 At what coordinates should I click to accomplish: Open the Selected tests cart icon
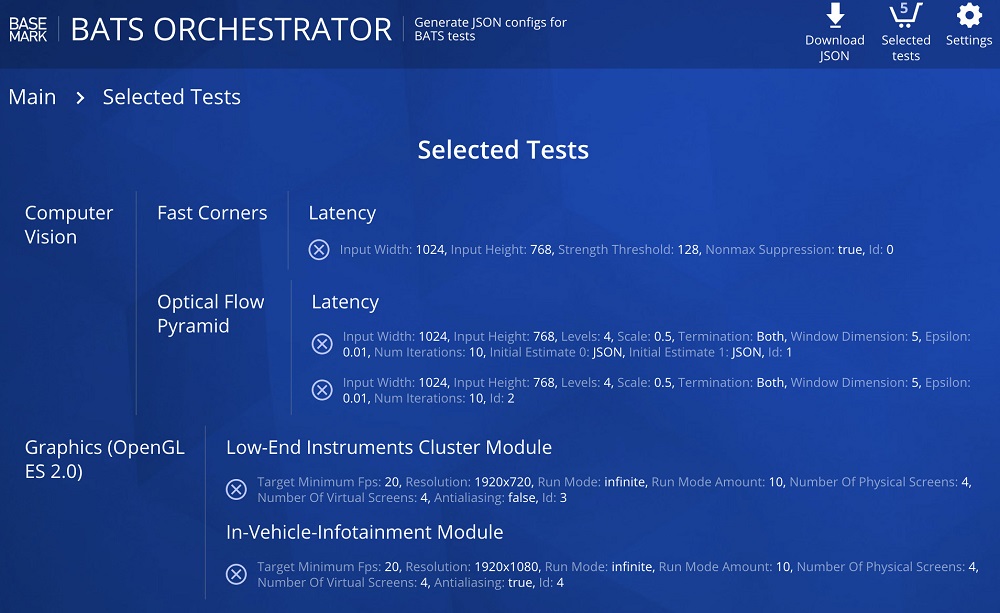click(x=906, y=15)
